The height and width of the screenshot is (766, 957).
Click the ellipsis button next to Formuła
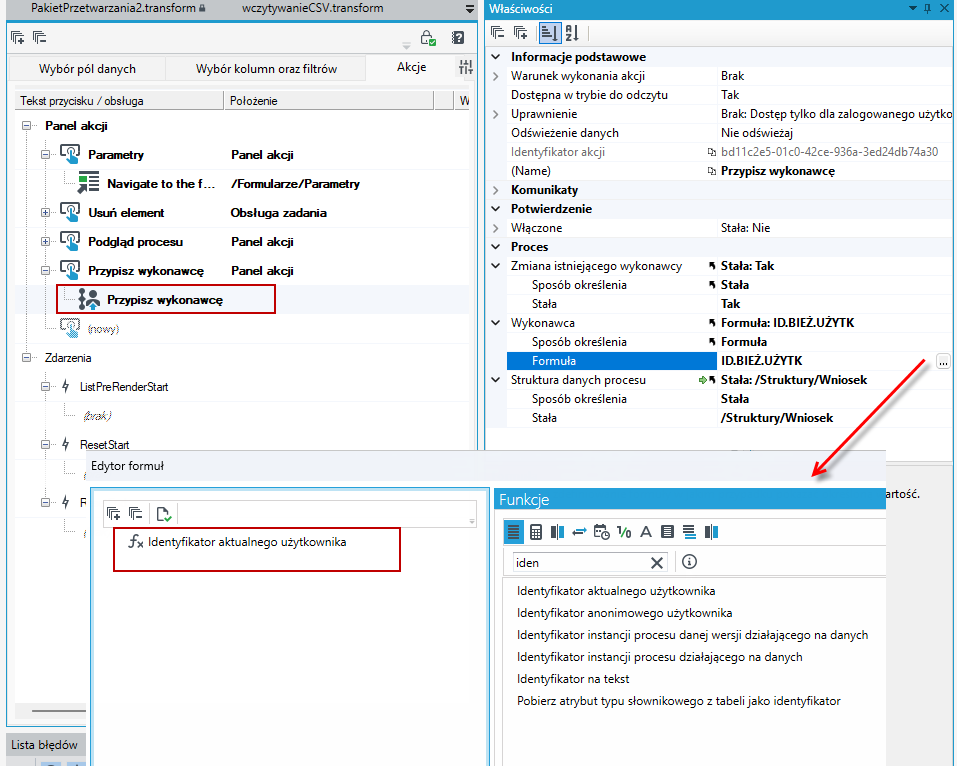pyautogui.click(x=943, y=361)
